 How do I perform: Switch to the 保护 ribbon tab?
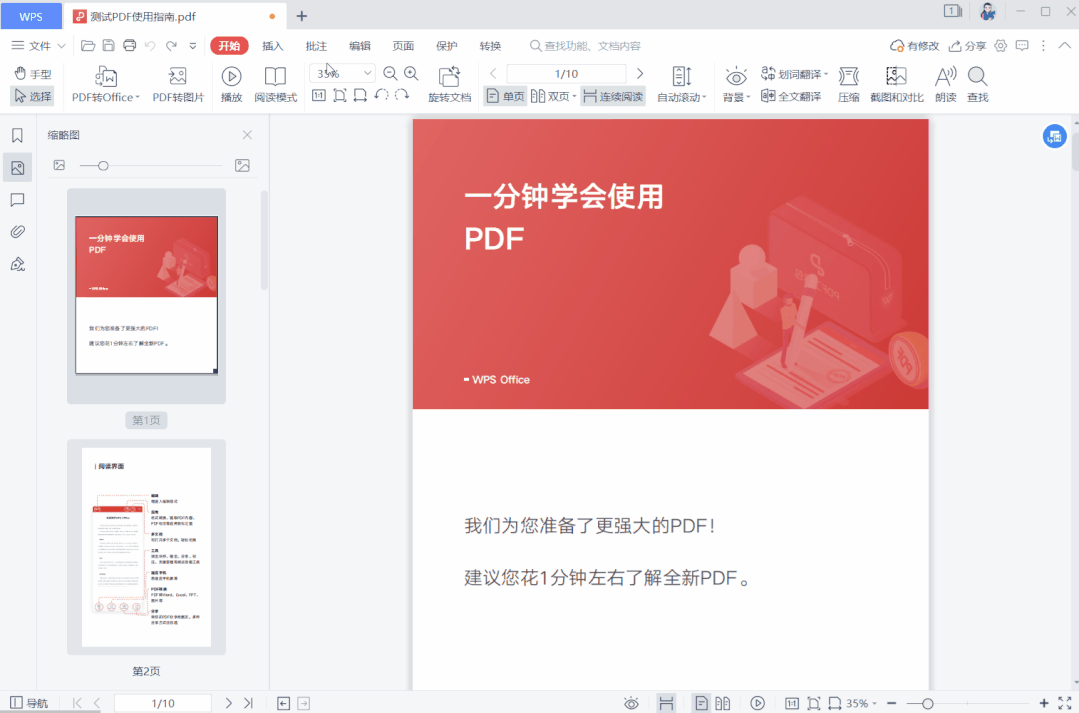point(445,45)
